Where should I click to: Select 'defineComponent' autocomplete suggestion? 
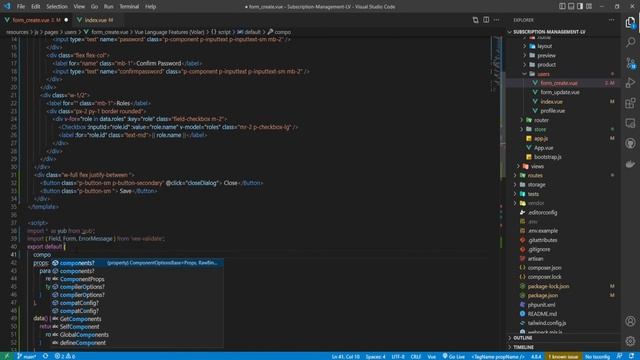click(137, 343)
